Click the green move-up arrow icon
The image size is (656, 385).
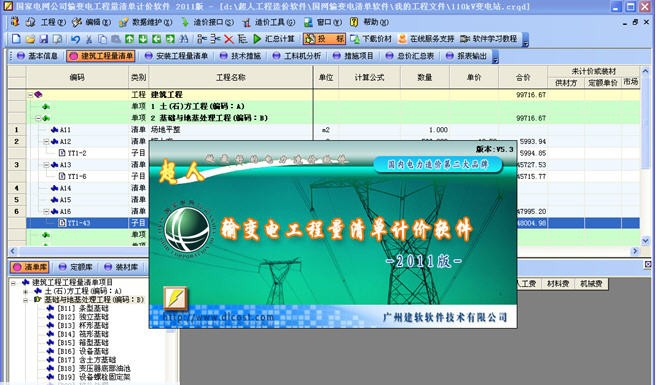point(130,39)
